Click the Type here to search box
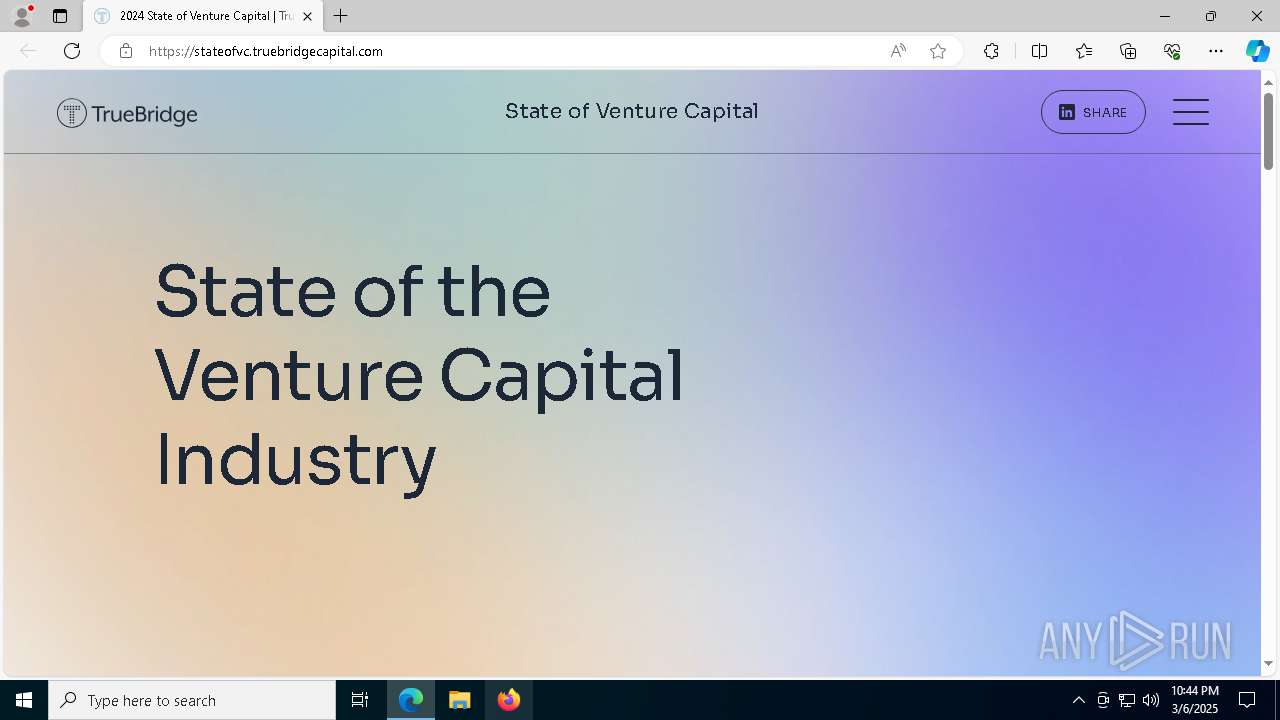The image size is (1280, 720). 192,700
